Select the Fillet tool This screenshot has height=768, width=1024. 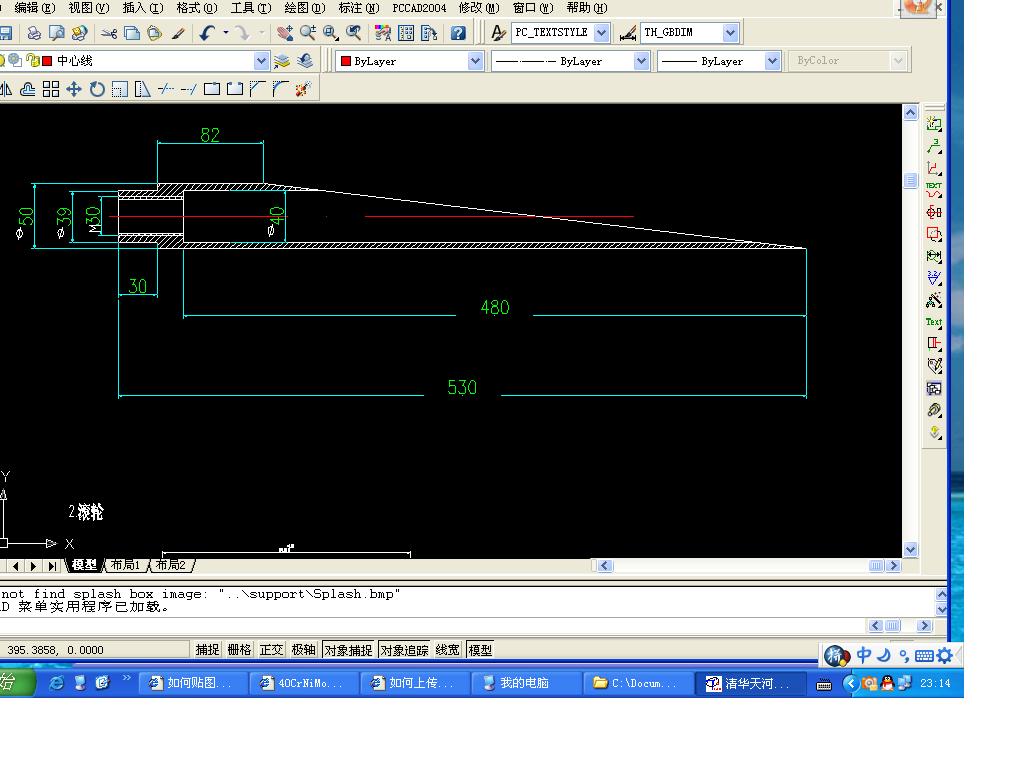click(x=280, y=89)
